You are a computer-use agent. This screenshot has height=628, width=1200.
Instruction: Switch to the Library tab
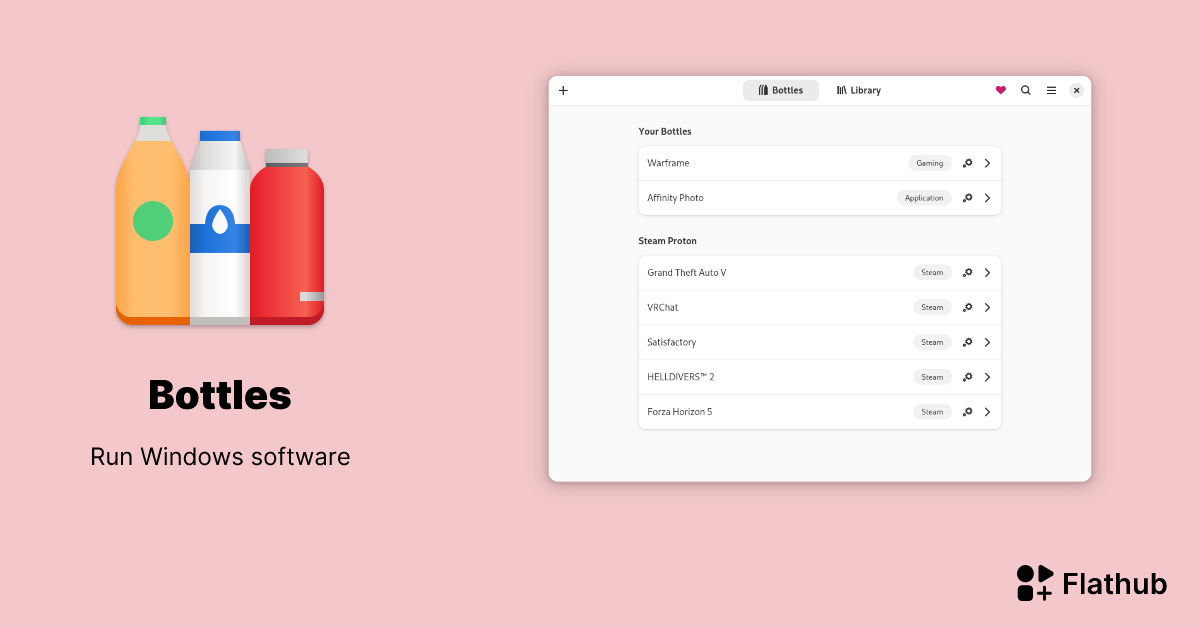[x=858, y=90]
